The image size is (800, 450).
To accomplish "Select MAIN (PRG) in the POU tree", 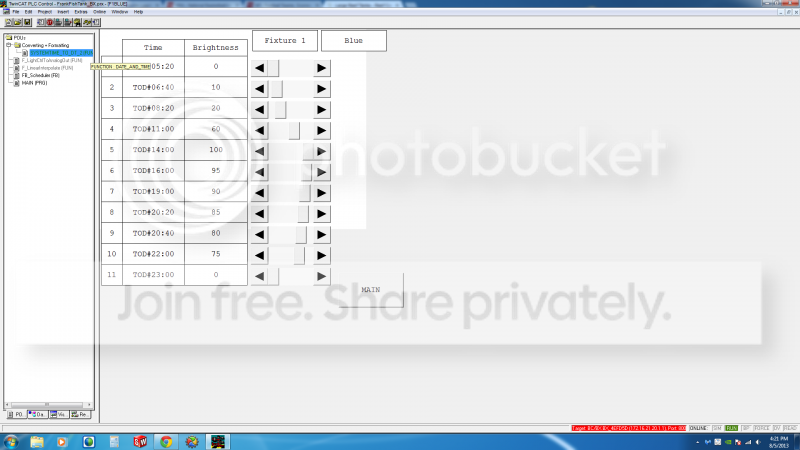I will [x=34, y=82].
